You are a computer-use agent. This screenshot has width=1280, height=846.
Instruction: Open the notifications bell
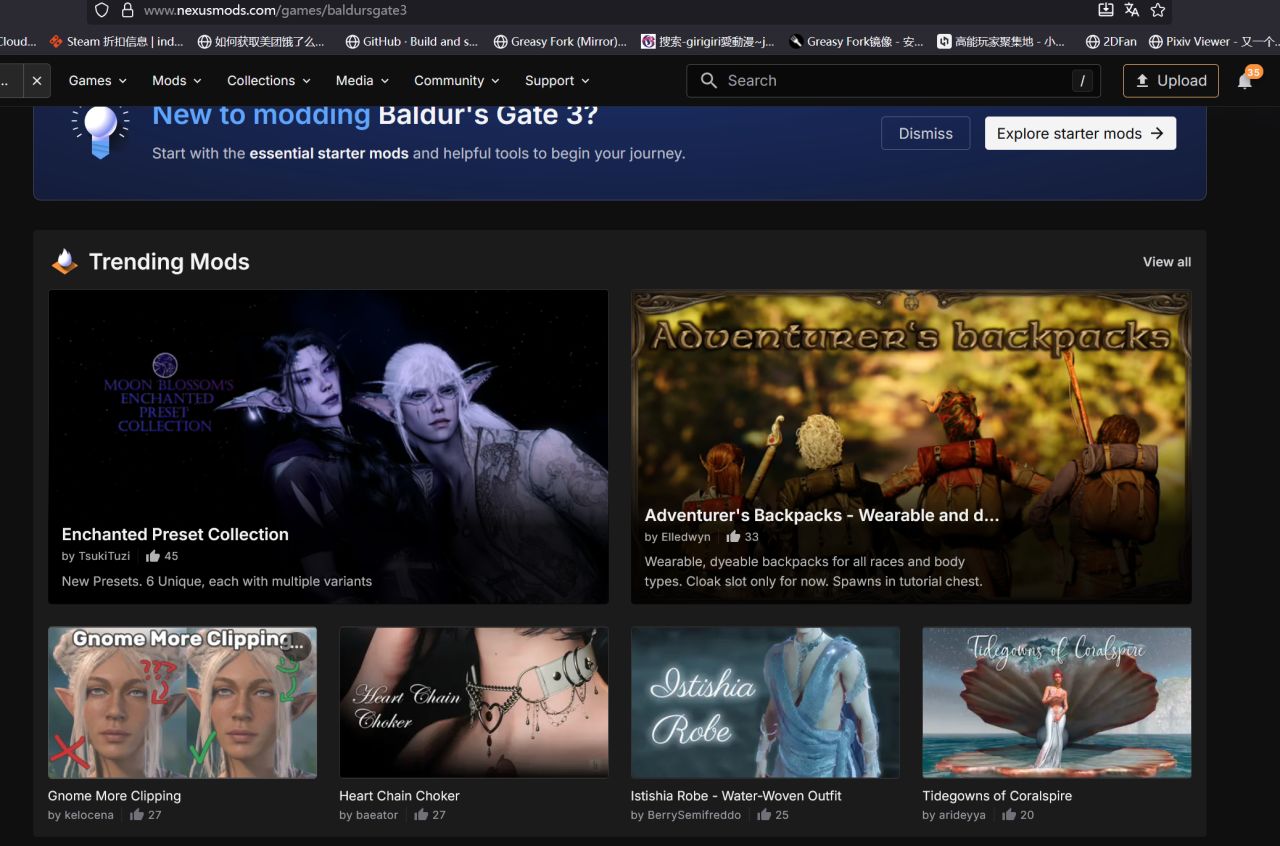pyautogui.click(x=1245, y=81)
